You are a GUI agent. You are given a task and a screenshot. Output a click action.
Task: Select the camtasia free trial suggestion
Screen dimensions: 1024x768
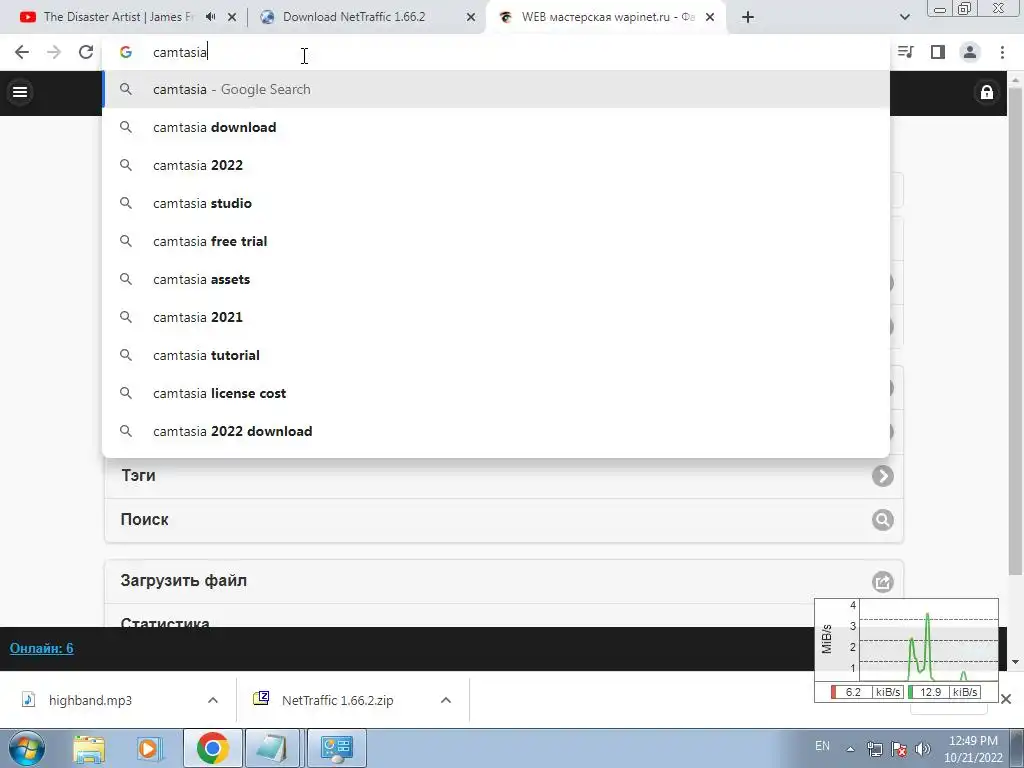coord(496,241)
